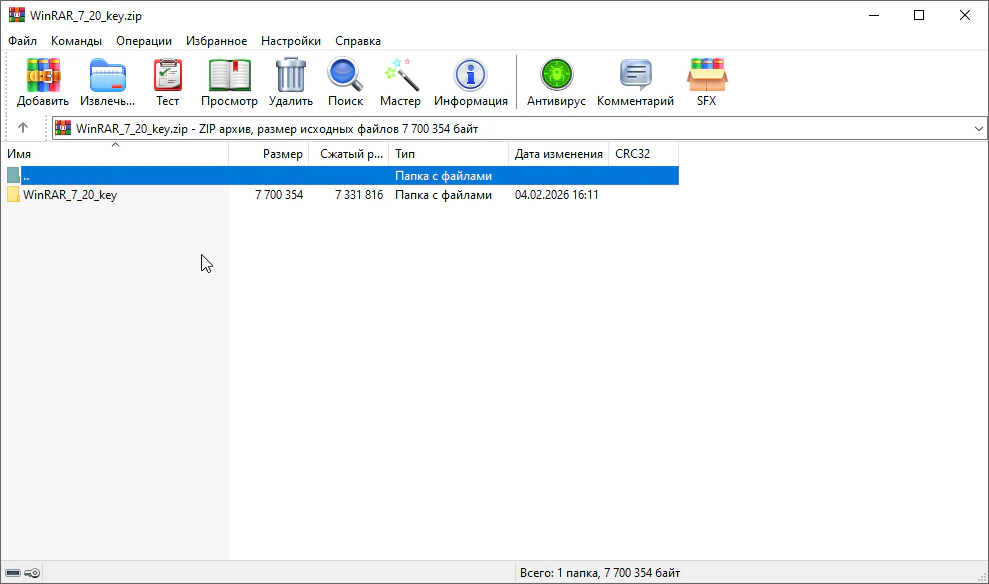
Task: Sort by Размер column header
Action: (x=282, y=154)
